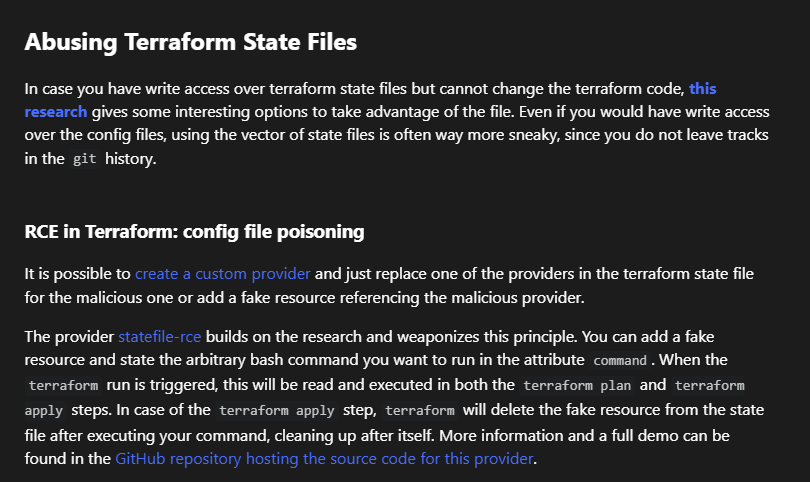Click the inline "command" code snippet

[x=624, y=361]
